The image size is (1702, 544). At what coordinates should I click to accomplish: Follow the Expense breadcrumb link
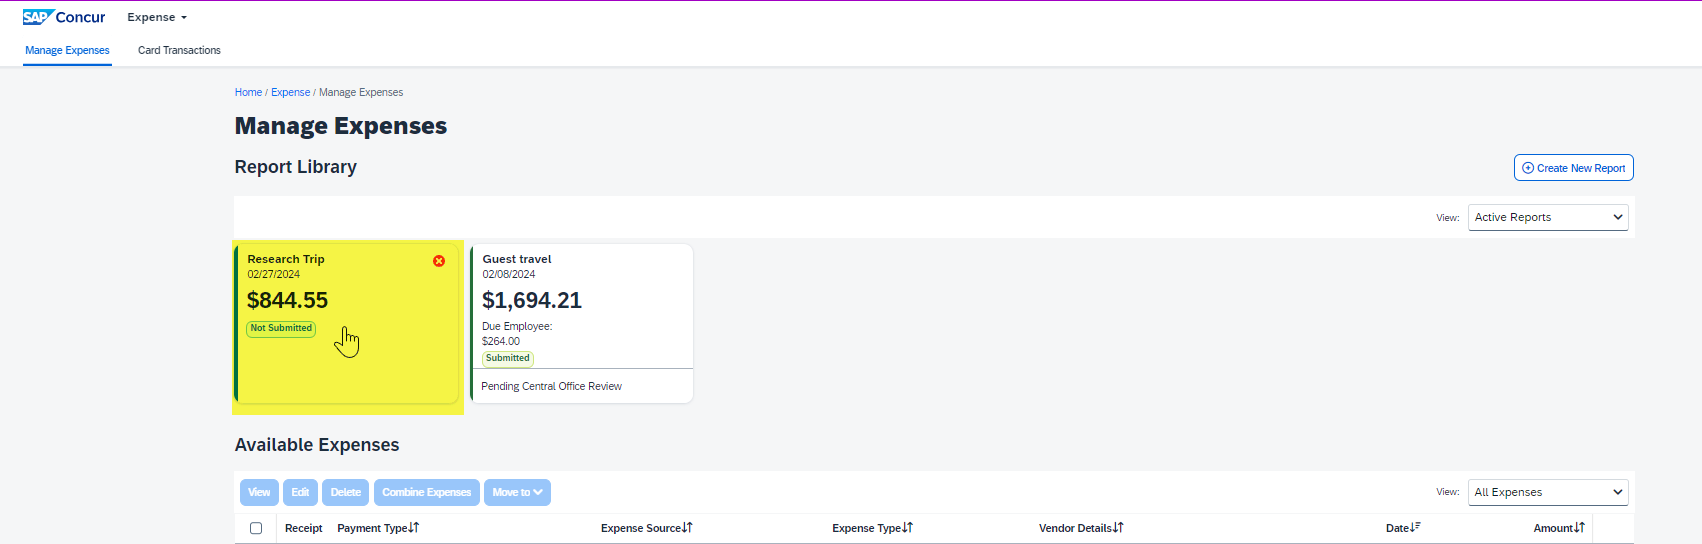pyautogui.click(x=290, y=92)
